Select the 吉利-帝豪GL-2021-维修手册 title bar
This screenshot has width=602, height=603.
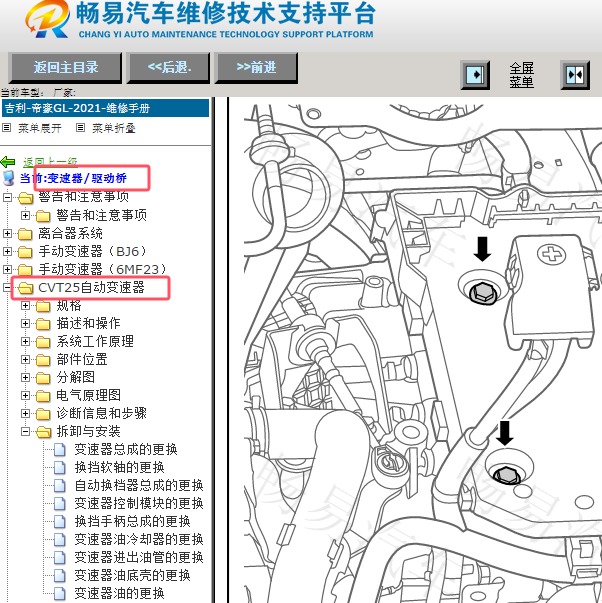(x=105, y=108)
